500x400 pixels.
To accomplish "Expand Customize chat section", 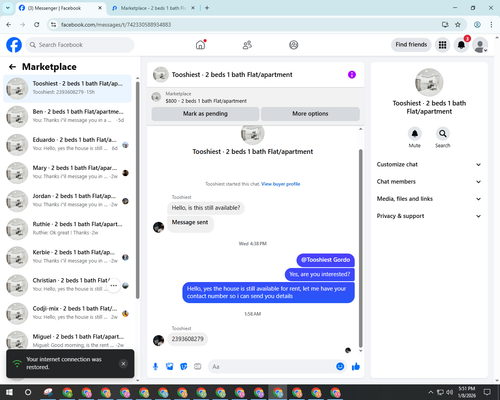I will click(429, 164).
